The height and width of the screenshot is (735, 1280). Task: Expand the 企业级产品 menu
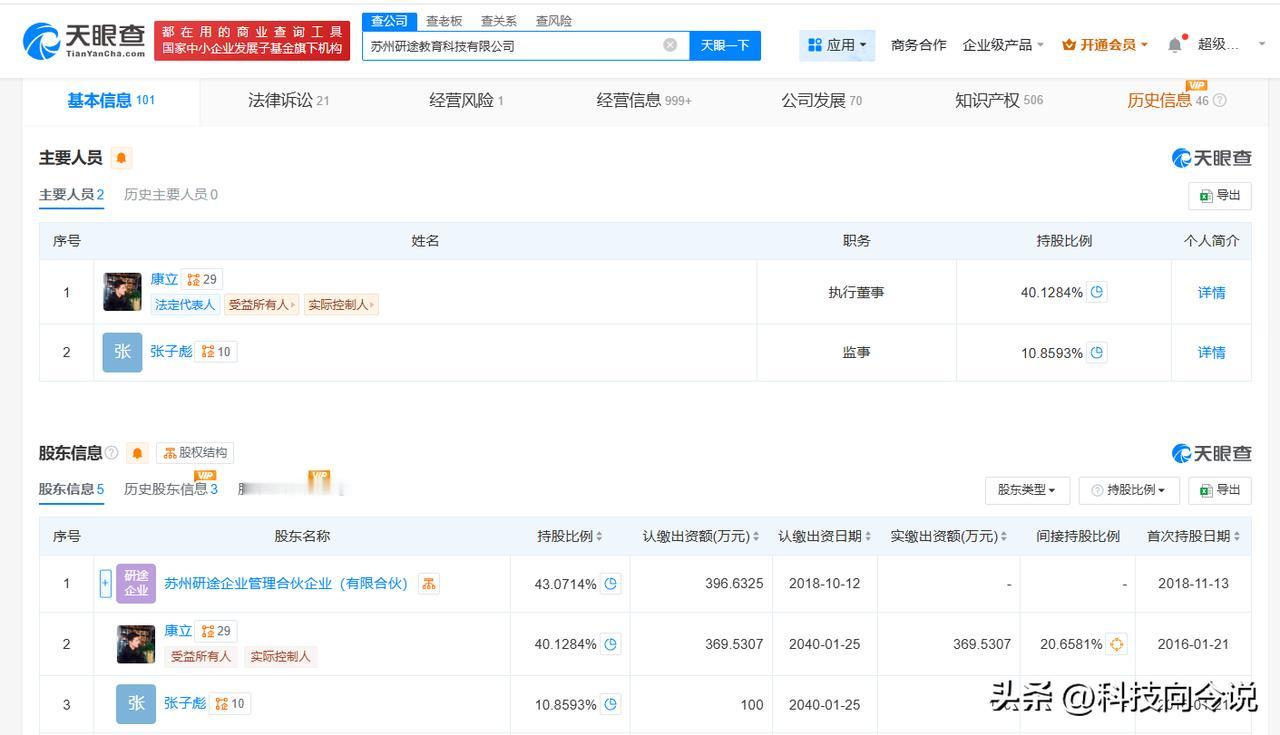(1003, 45)
